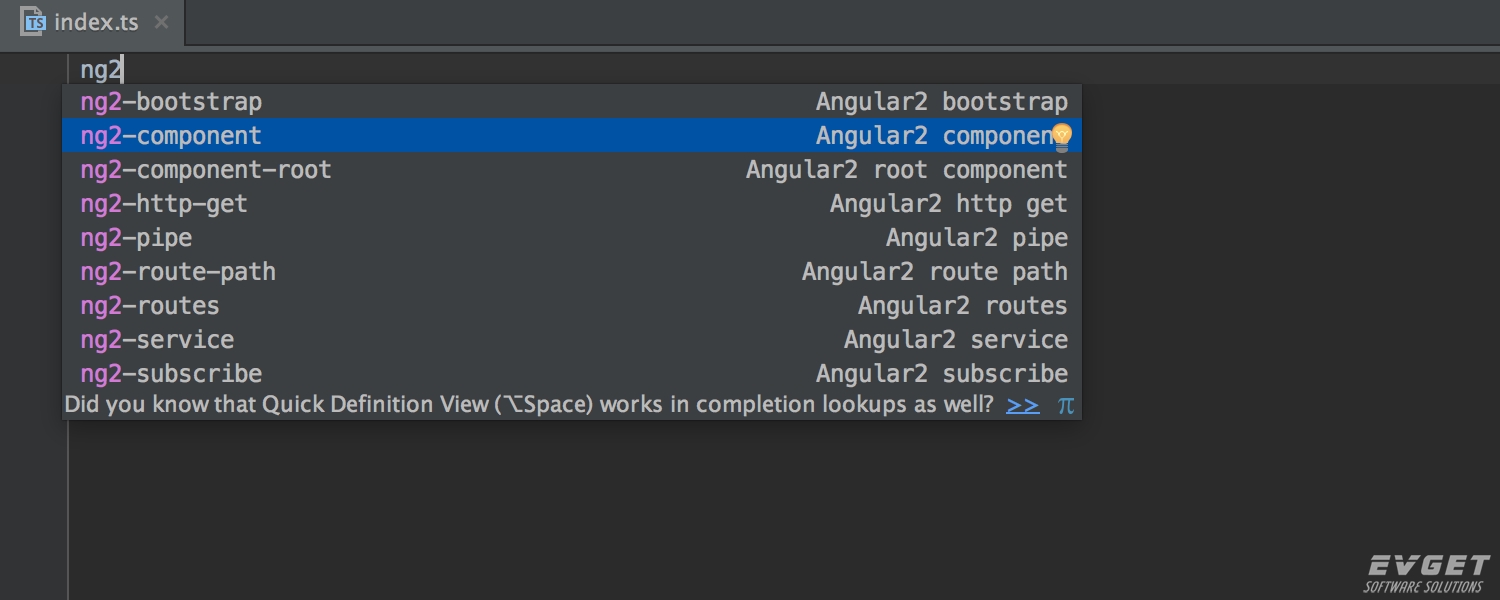
Task: Click the Angular2 pipe description
Action: pos(977,238)
